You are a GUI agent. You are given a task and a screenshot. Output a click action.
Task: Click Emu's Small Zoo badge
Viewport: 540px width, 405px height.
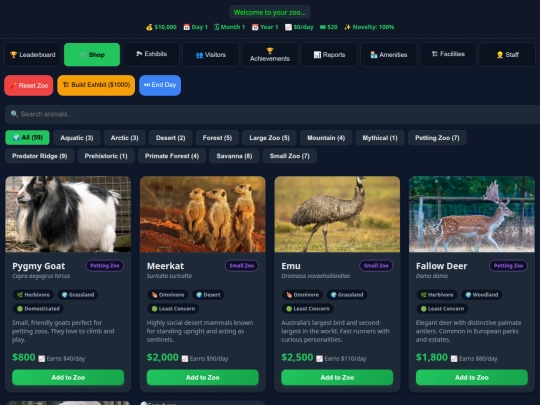pyautogui.click(x=376, y=266)
